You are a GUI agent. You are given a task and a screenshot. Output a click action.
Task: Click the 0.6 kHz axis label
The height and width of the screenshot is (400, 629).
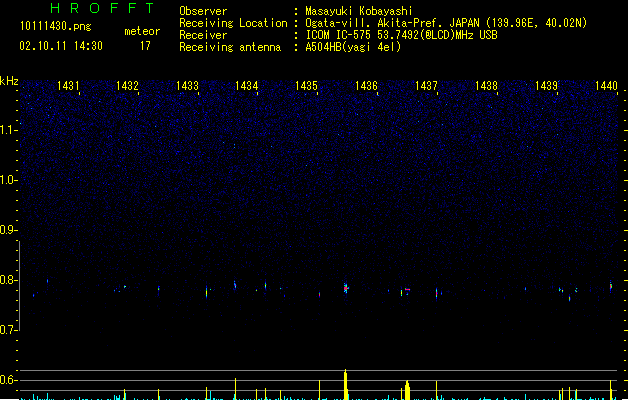tap(8, 380)
